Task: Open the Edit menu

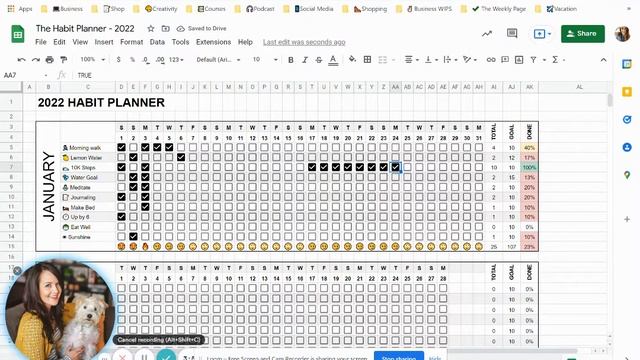Action: (59, 42)
